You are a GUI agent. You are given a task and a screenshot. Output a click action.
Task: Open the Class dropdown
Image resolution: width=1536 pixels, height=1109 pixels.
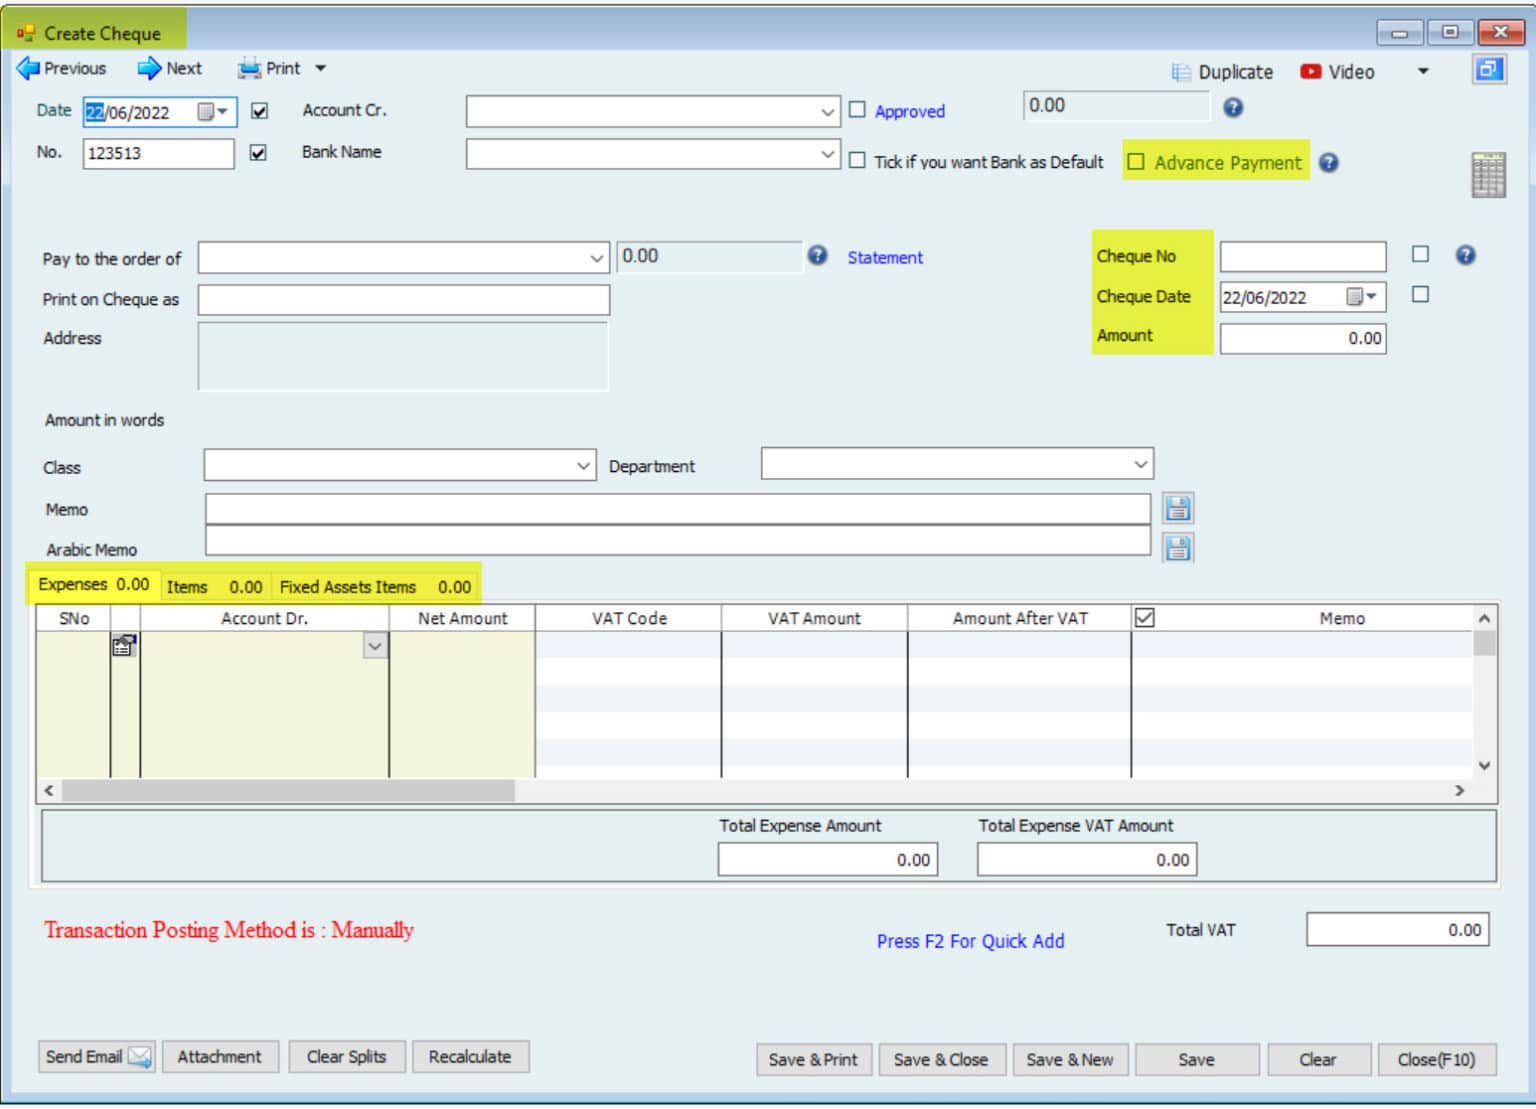[x=583, y=466]
